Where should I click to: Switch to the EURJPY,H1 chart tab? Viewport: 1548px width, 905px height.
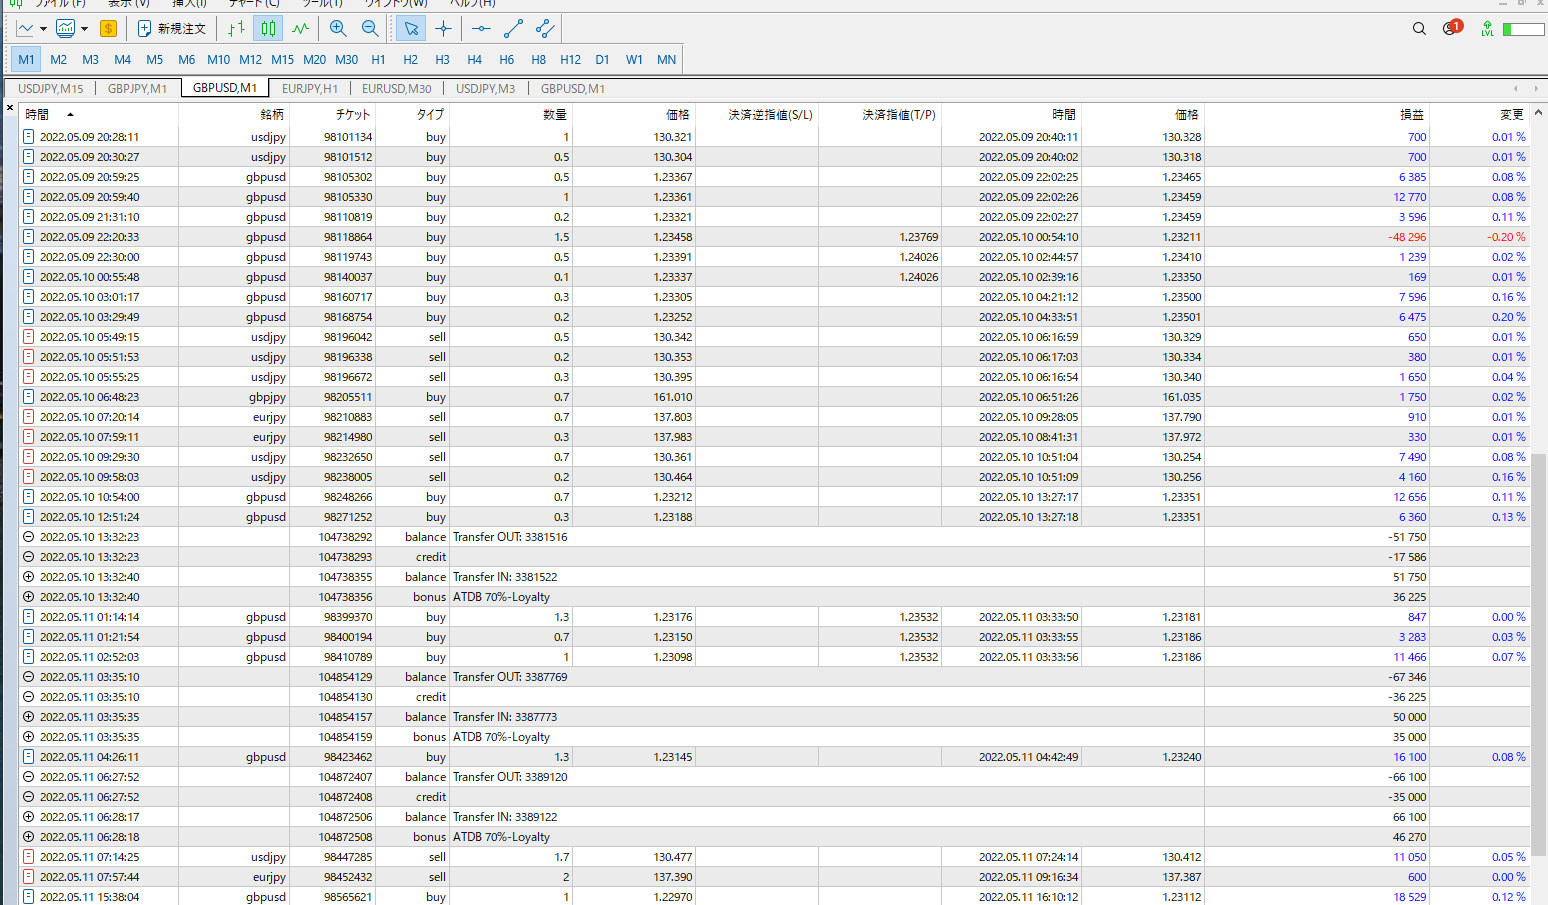[309, 88]
